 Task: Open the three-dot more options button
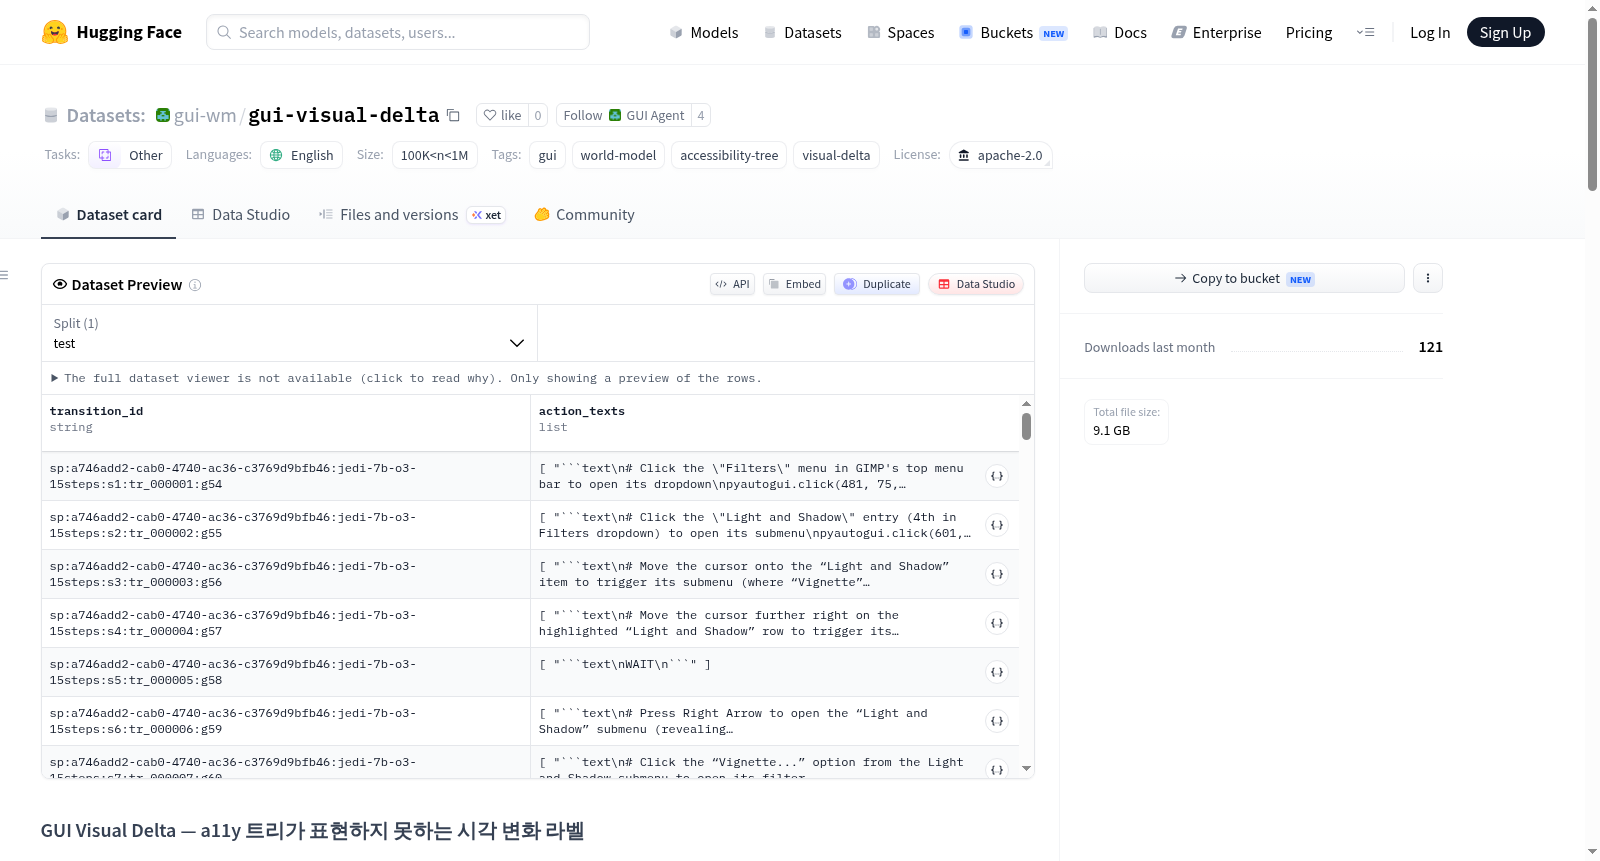(1428, 278)
